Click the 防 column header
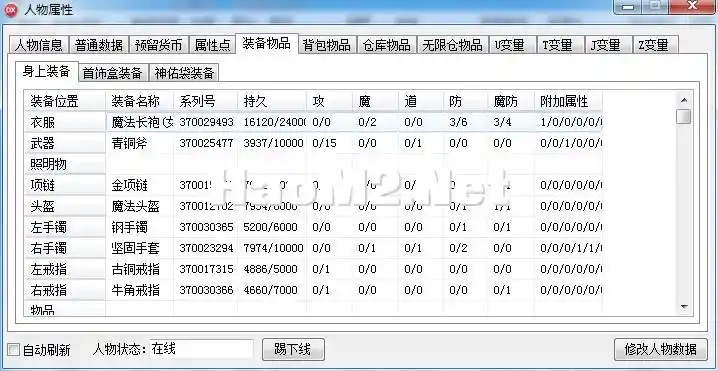The height and width of the screenshot is (371, 718). click(465, 101)
